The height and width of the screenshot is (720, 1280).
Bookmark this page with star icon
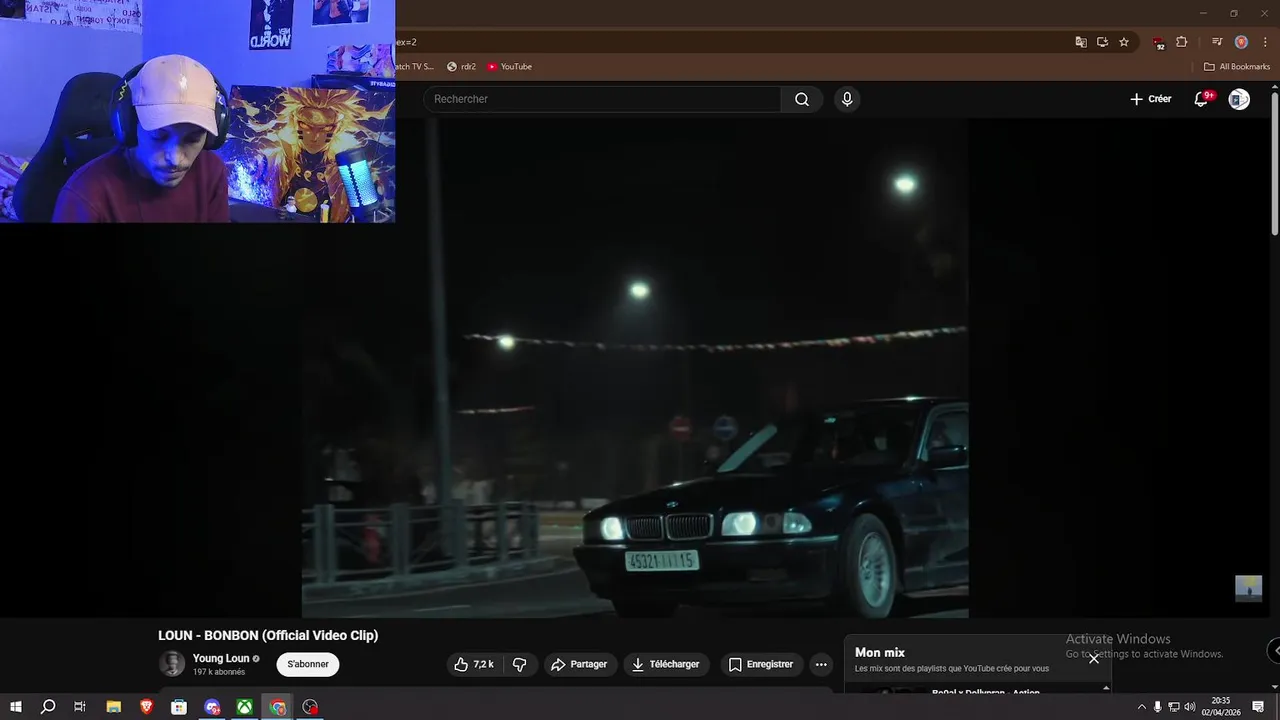point(1124,42)
